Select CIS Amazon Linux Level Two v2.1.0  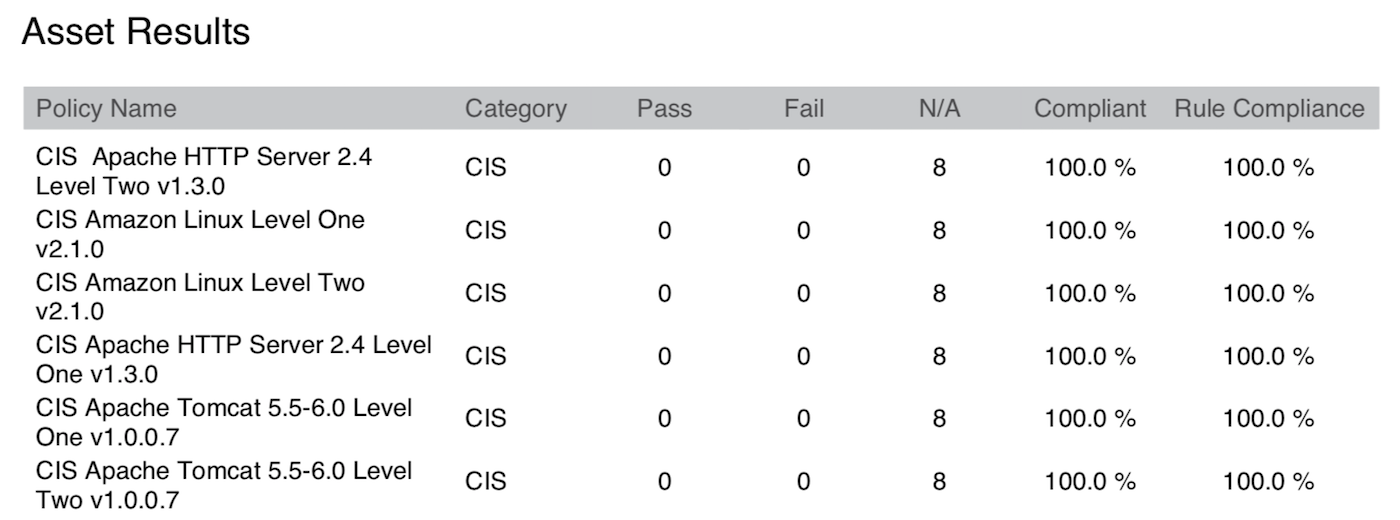pos(200,296)
